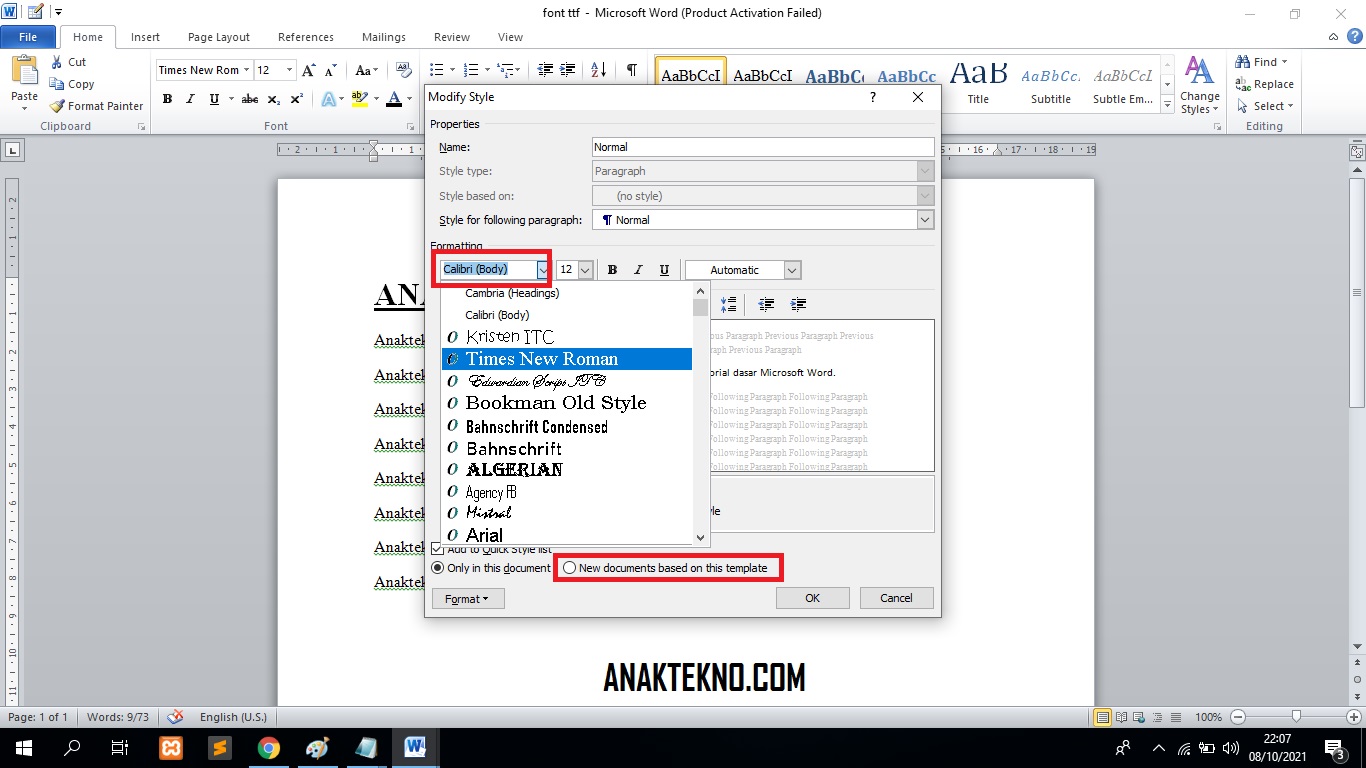
Task: Click Cancel in Modify Style dialog
Action: (896, 598)
